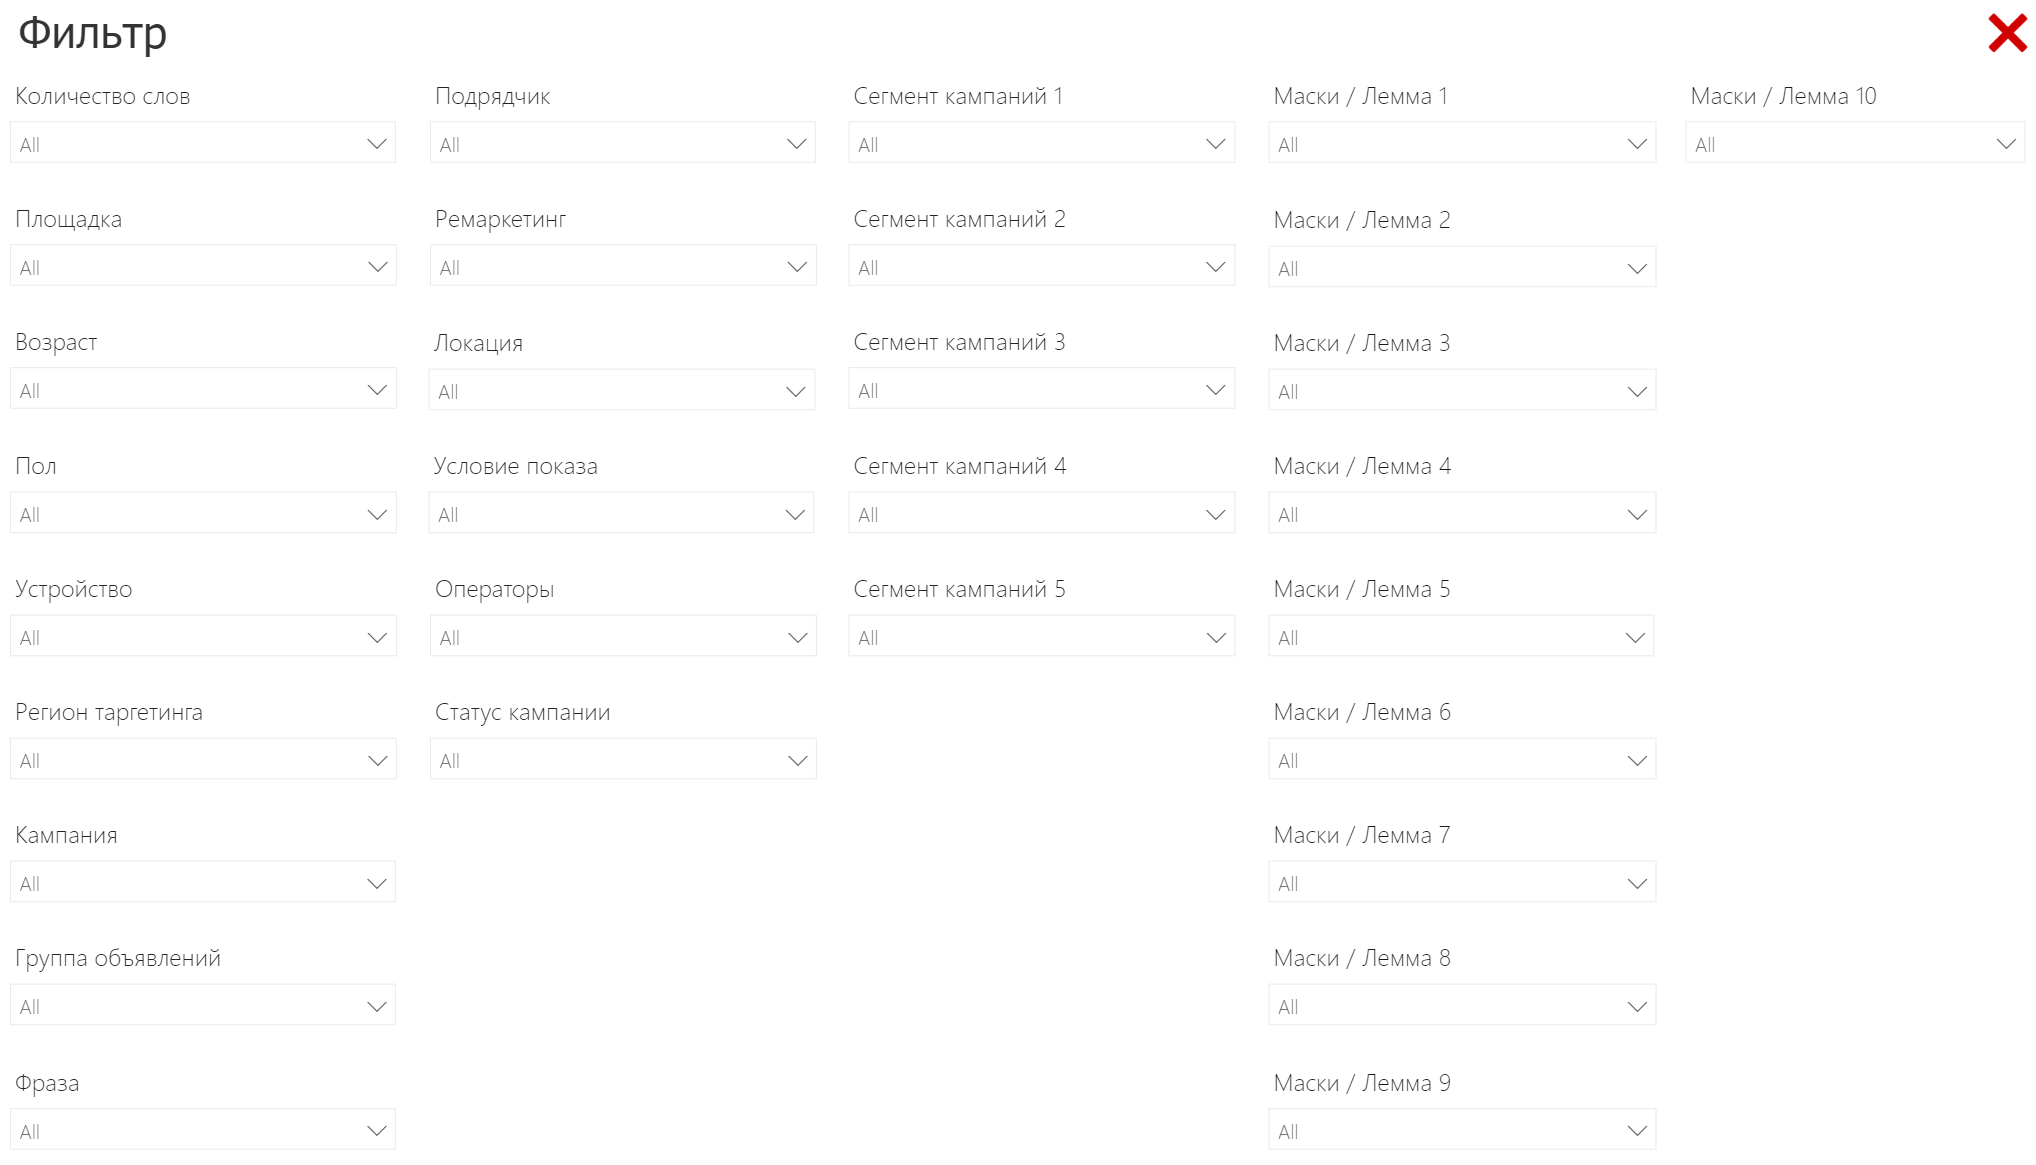Expand the Подрядчик dropdown
Screen dimensions: 2036x1165
622,144
